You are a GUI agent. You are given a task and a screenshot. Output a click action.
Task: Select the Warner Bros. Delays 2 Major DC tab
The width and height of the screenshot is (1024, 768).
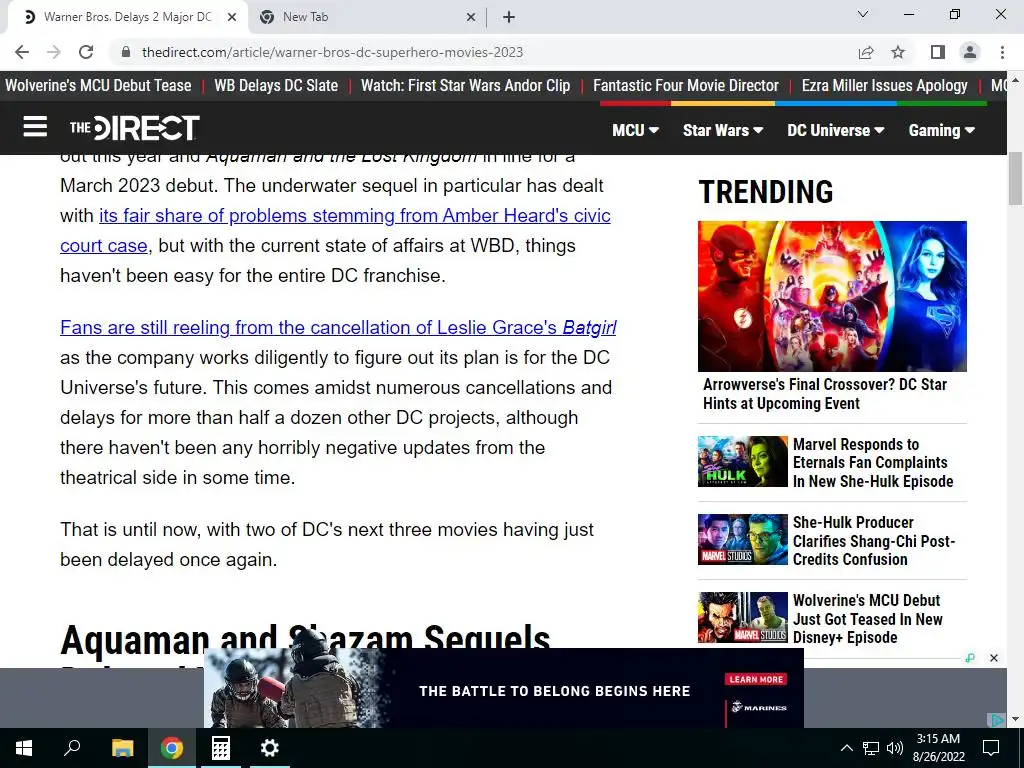tap(127, 18)
